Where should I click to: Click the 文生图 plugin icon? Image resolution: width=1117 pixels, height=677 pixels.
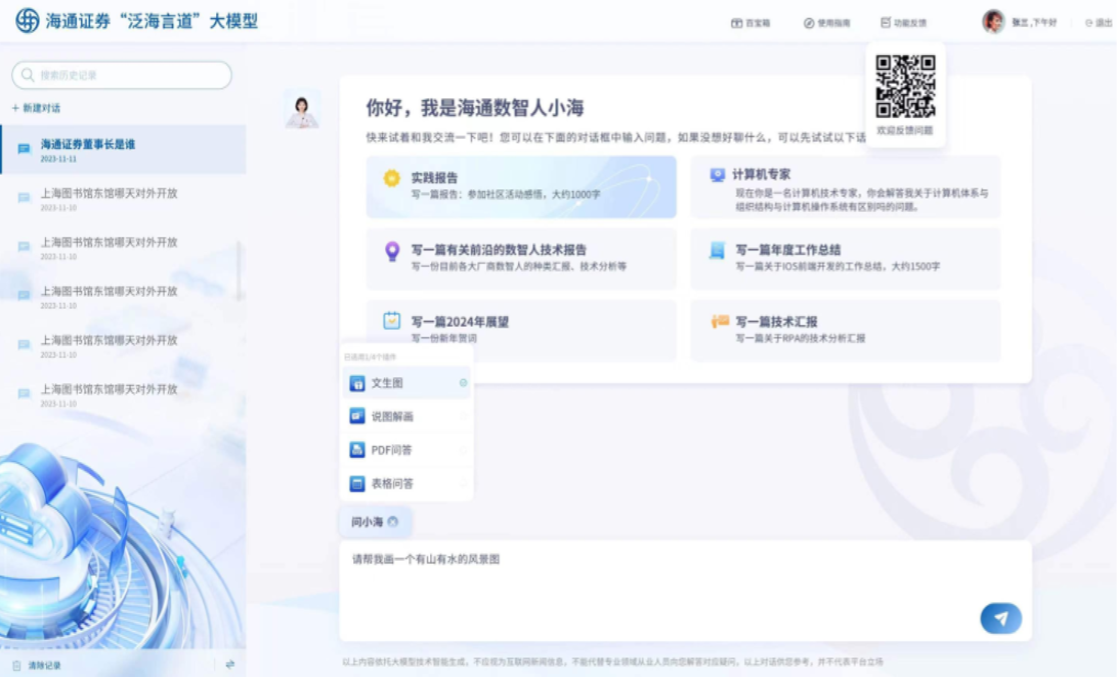coord(357,383)
